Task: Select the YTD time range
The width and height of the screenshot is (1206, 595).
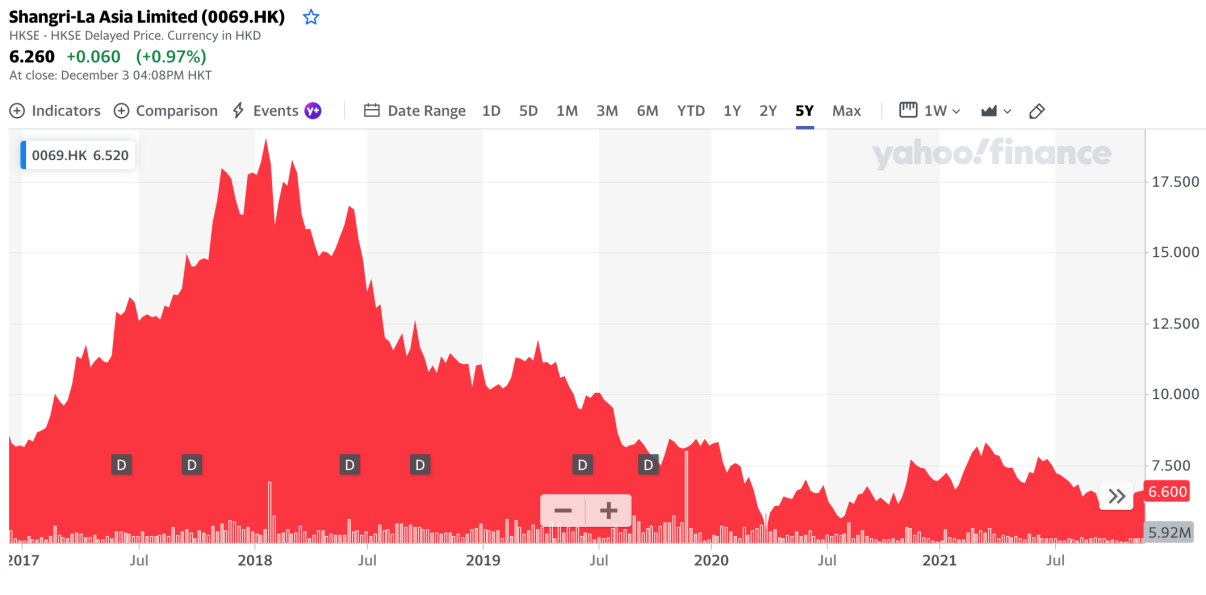Action: click(x=691, y=111)
